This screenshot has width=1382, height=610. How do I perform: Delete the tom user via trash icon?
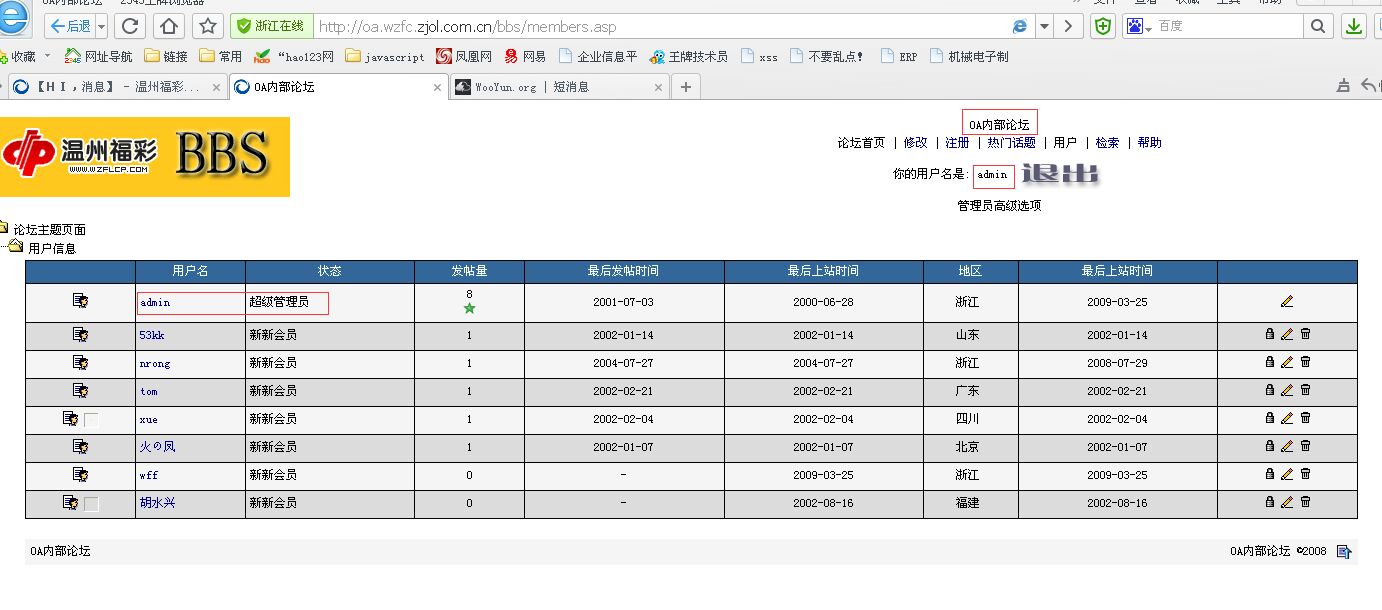(1305, 390)
